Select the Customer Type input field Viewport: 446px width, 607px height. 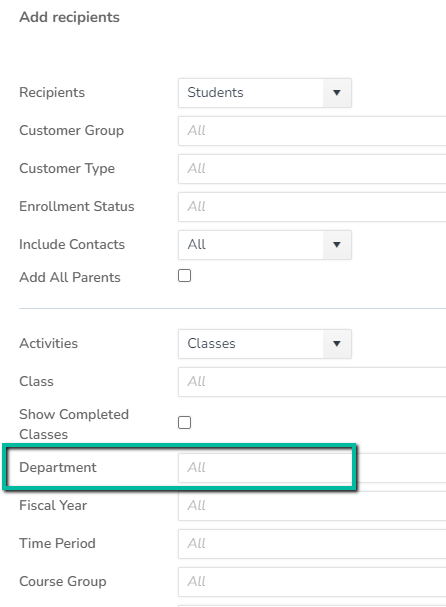[x=312, y=169]
